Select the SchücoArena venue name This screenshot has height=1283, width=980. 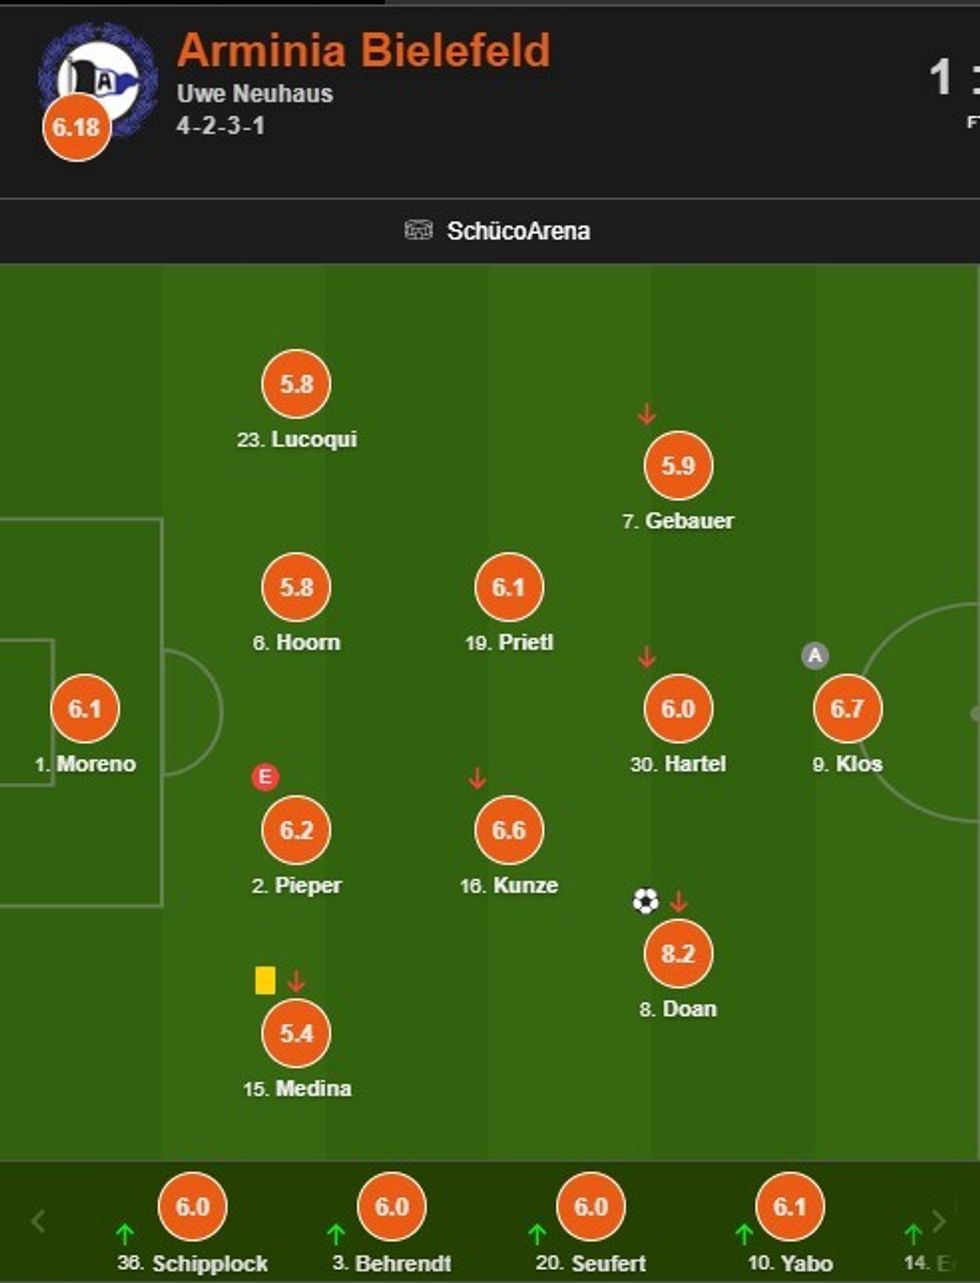(x=518, y=231)
